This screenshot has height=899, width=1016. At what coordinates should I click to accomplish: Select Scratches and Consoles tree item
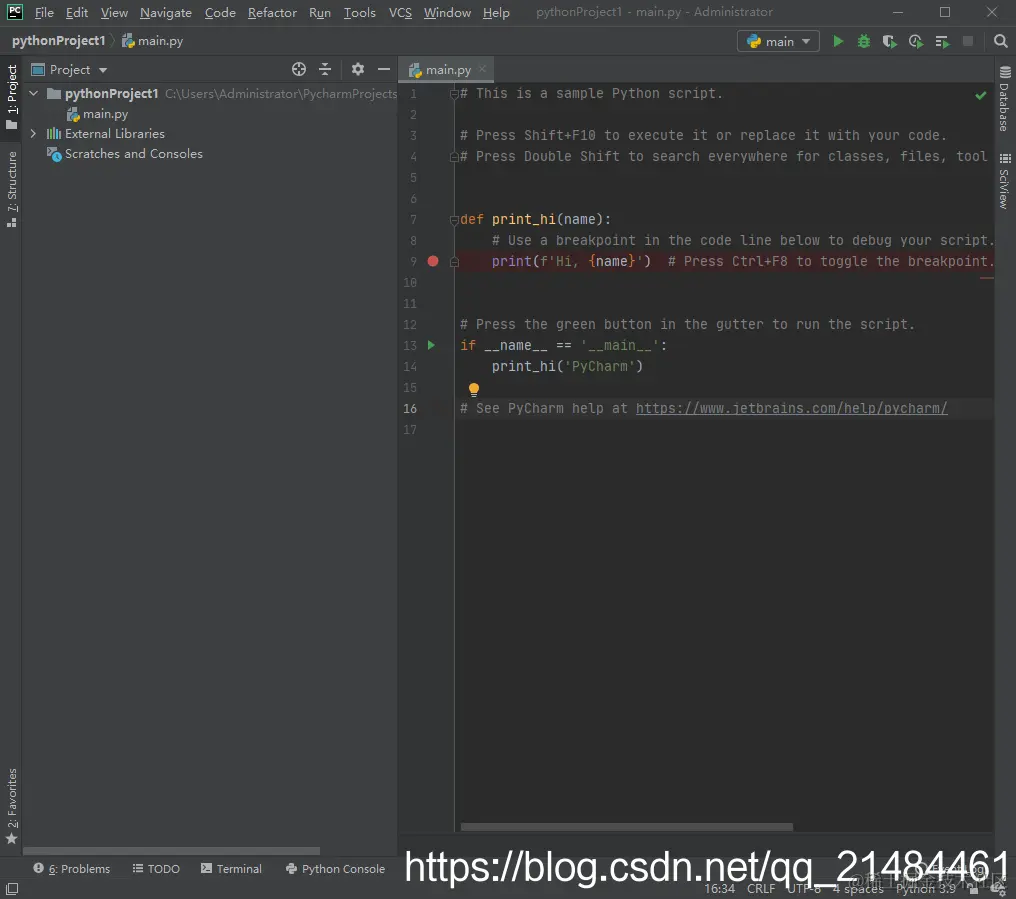pos(125,154)
